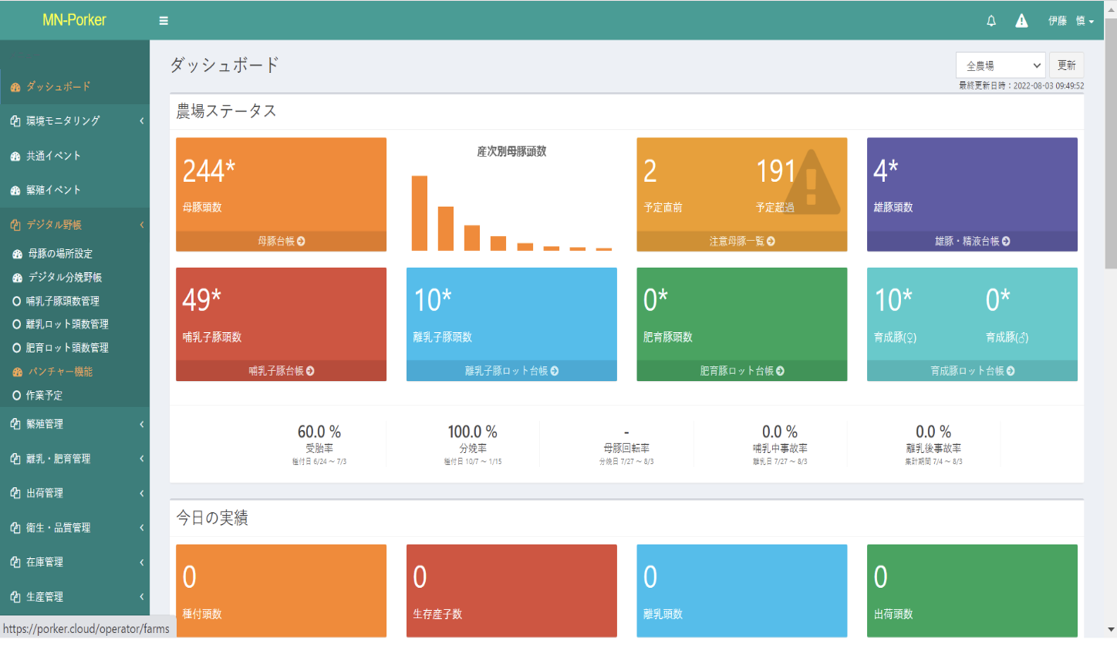Viewport: 1117px width, 657px height.
Task: Expand 出荷管理 sidebar menu
Action: (75, 493)
